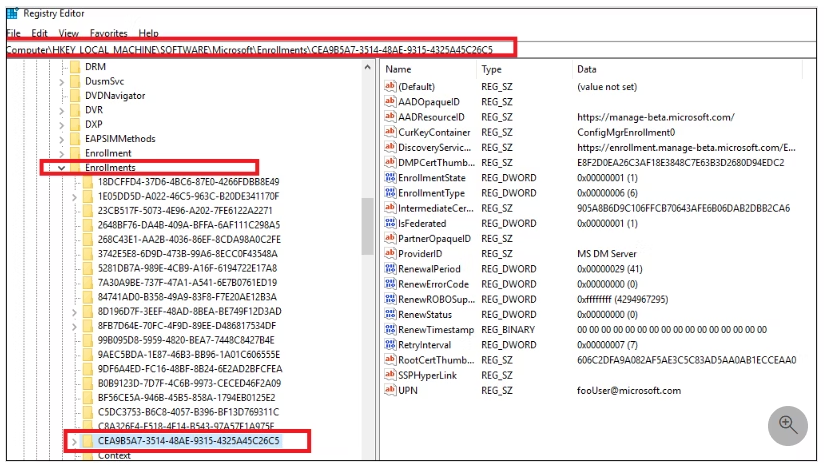Click the RenewalPeriod DWORD icon

(x=390, y=268)
